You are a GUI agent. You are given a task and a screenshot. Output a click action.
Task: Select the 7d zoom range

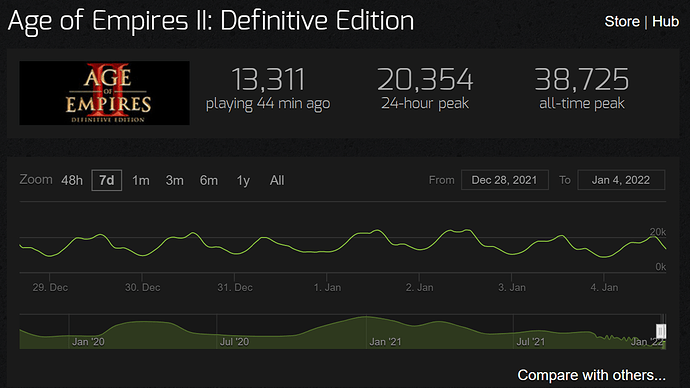(x=106, y=180)
